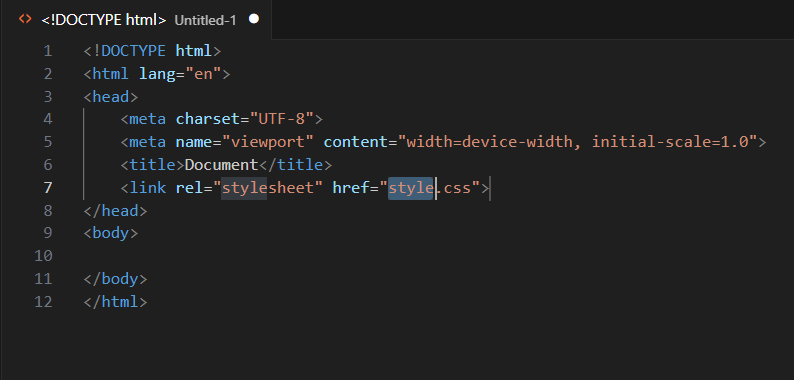794x380 pixels.
Task: Select the <!DOCTYPE html> Untitled-1 tab
Action: click(x=136, y=20)
